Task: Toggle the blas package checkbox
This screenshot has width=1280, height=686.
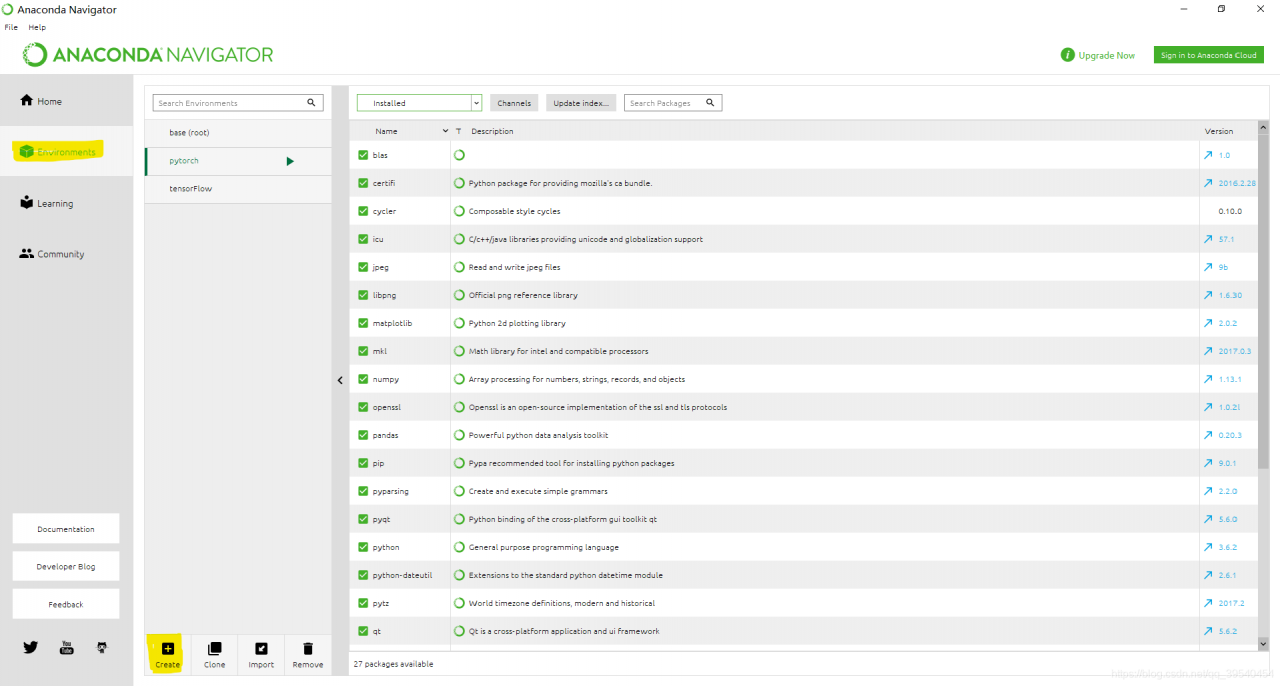Action: pos(363,155)
